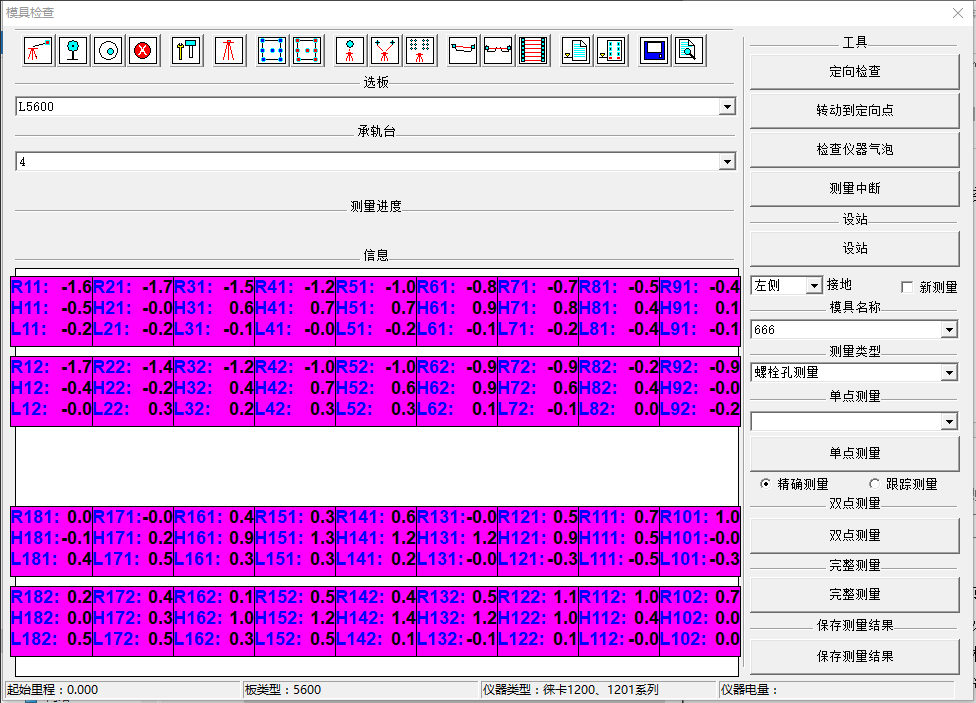Image resolution: width=976 pixels, height=703 pixels.
Task: Select the 精确测量 radio button
Action: [x=765, y=484]
